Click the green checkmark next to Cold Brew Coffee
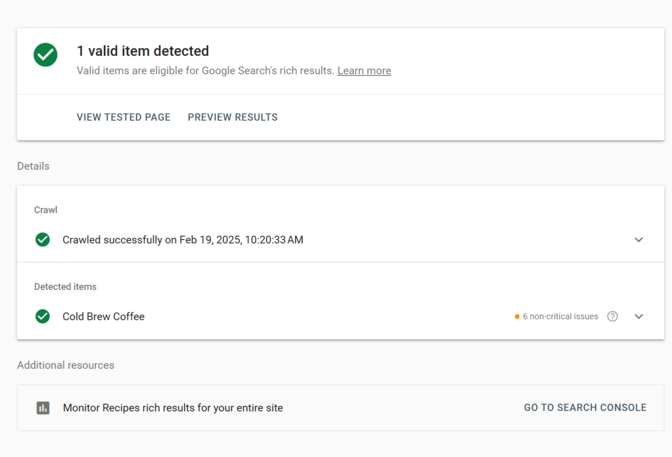Screen dimensions: 672x457 tap(43, 317)
